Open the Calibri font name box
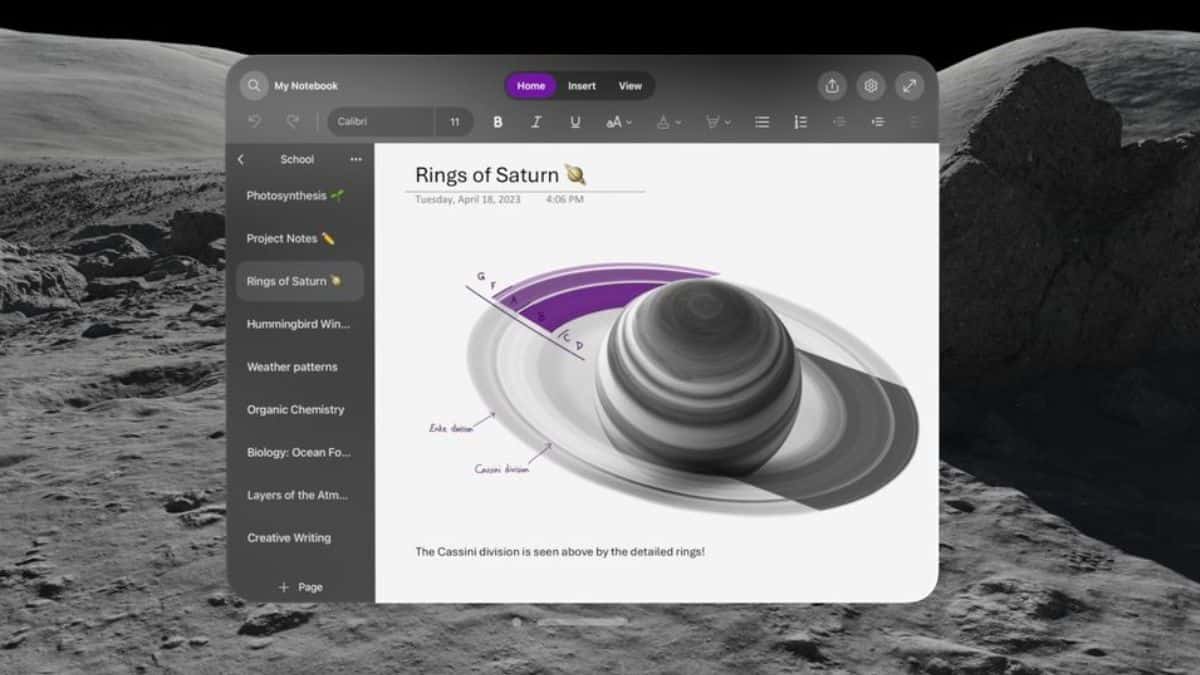 380,122
